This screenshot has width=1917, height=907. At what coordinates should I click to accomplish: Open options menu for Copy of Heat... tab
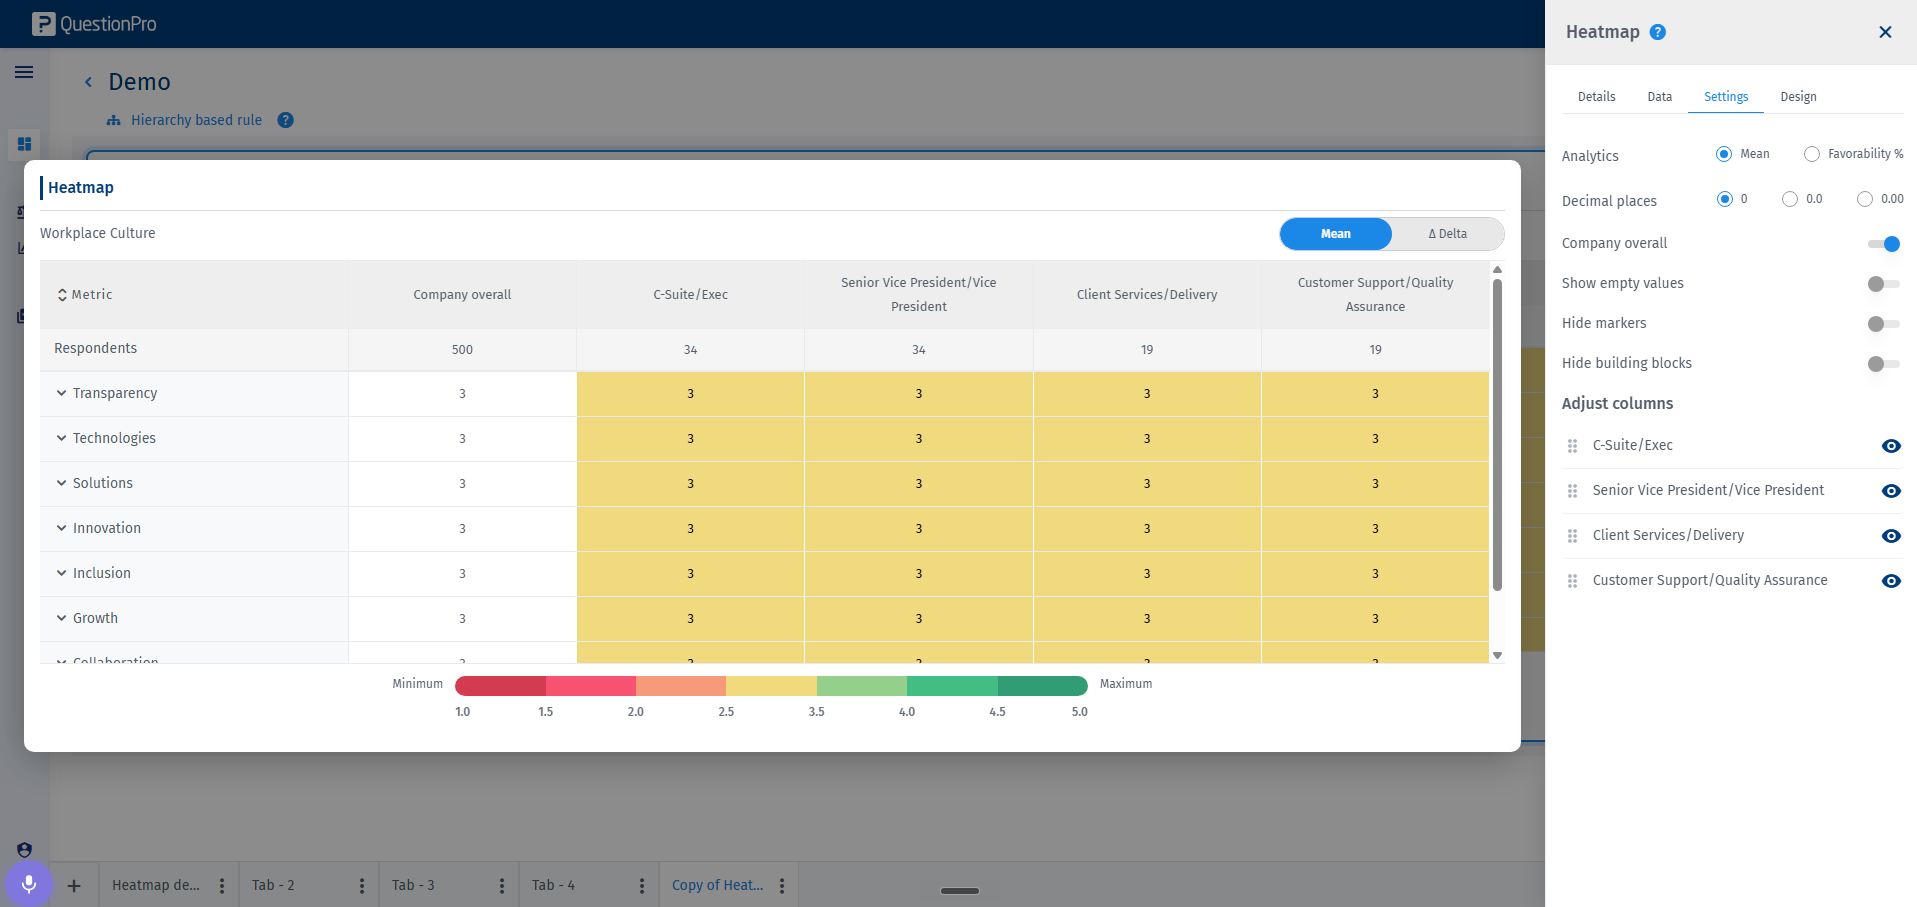(782, 886)
